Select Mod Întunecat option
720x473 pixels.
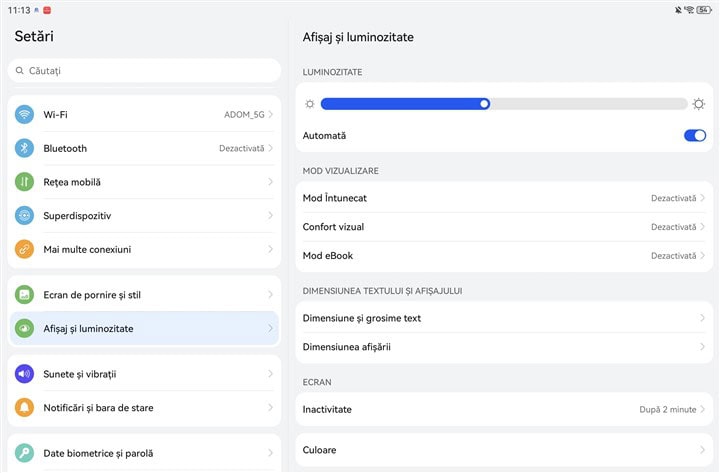[504, 198]
